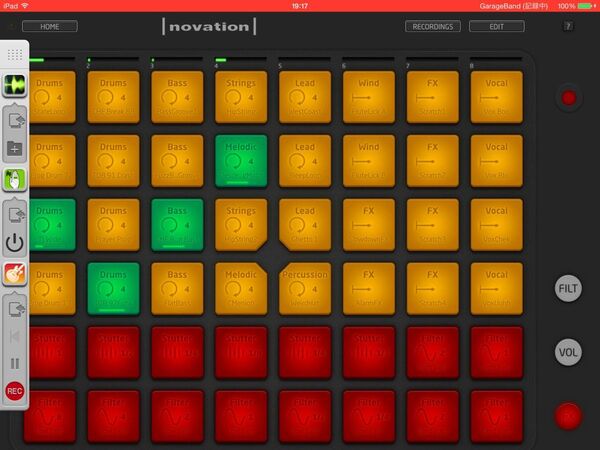
Task: Tap switch-to-app icon below GarageBand icon
Action: pyautogui.click(x=15, y=309)
